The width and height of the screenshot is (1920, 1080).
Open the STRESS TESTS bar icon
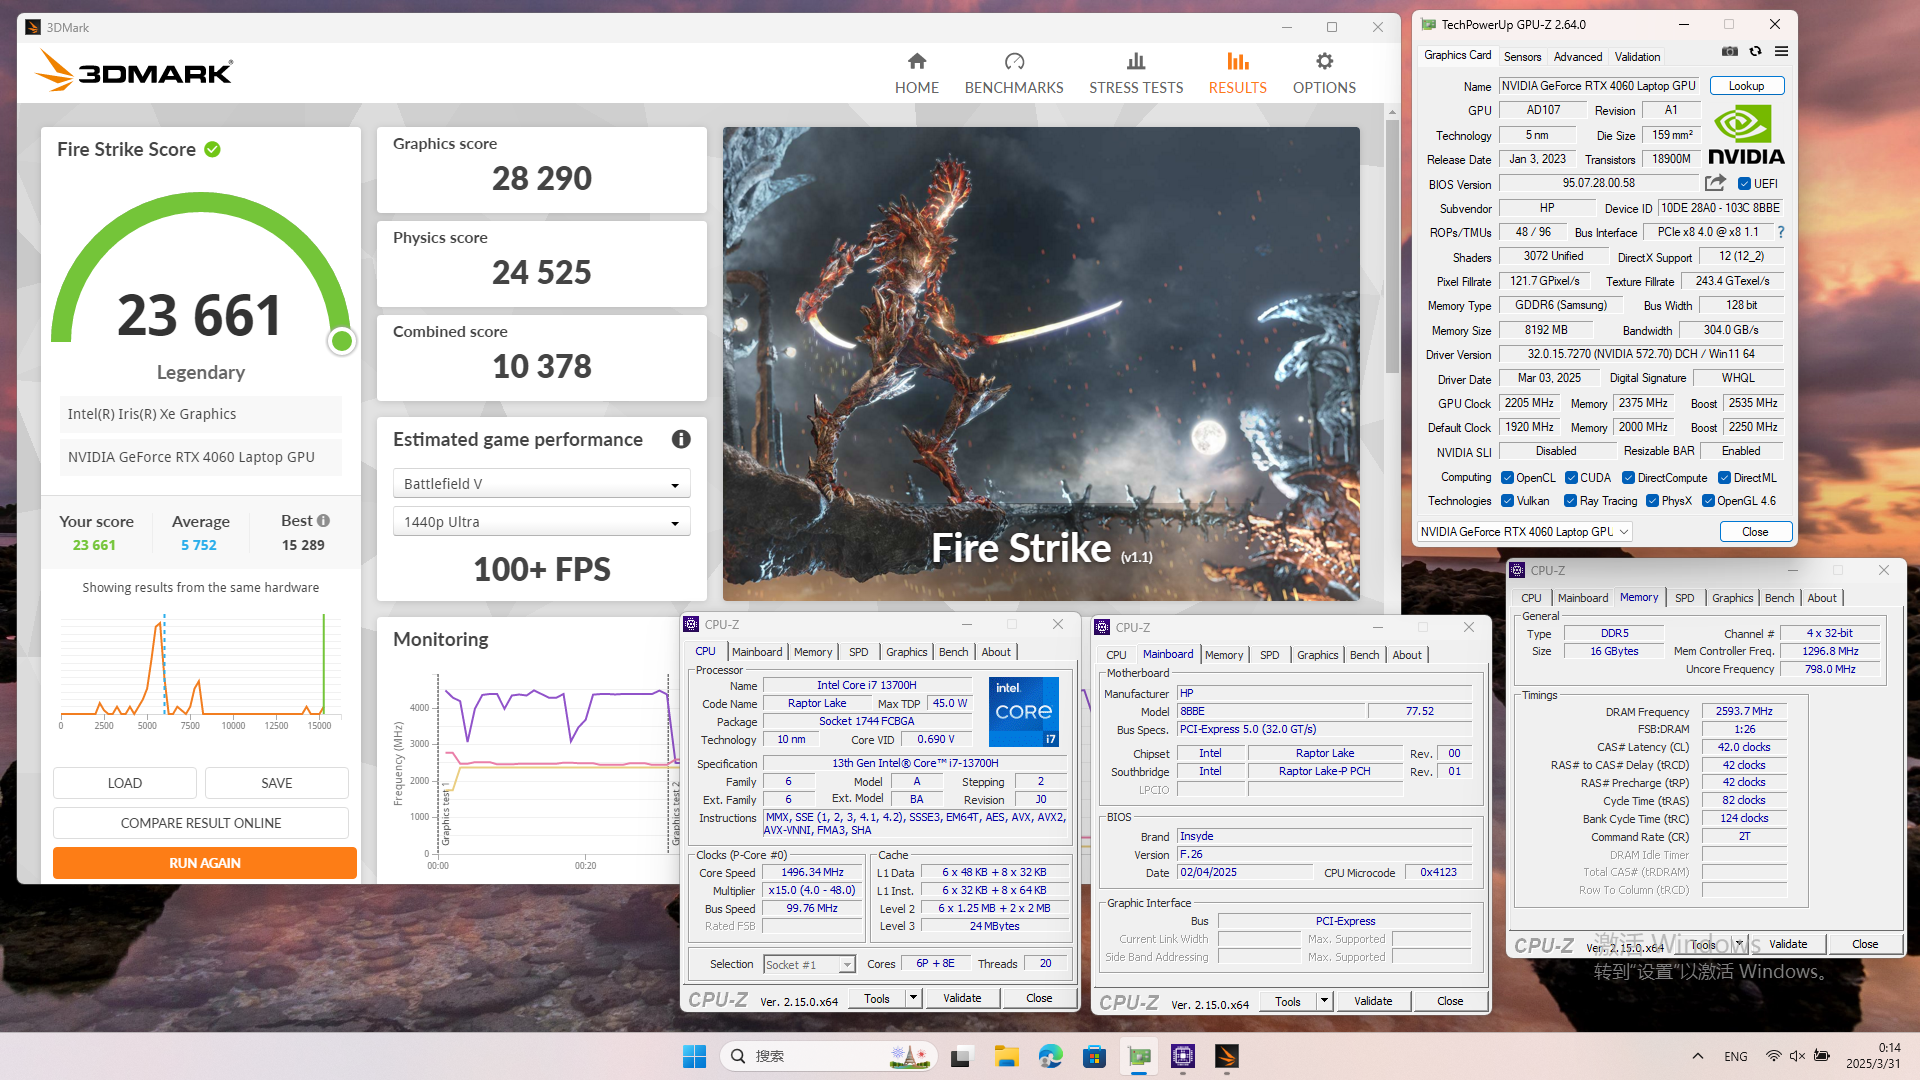pyautogui.click(x=1136, y=62)
